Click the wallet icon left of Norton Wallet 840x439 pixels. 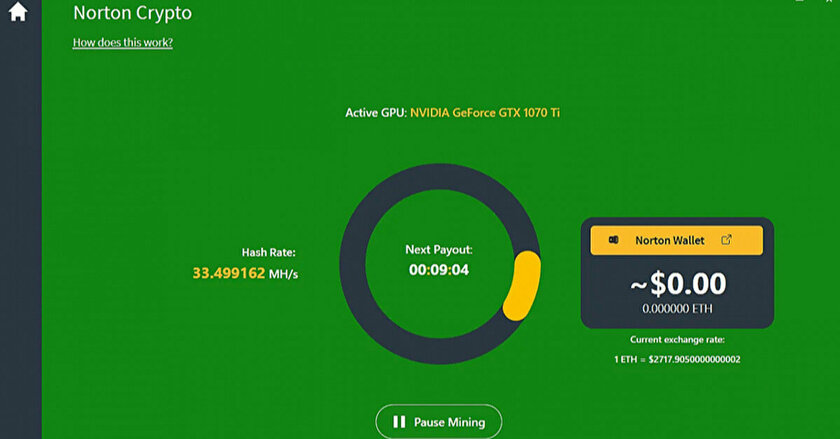(612, 240)
